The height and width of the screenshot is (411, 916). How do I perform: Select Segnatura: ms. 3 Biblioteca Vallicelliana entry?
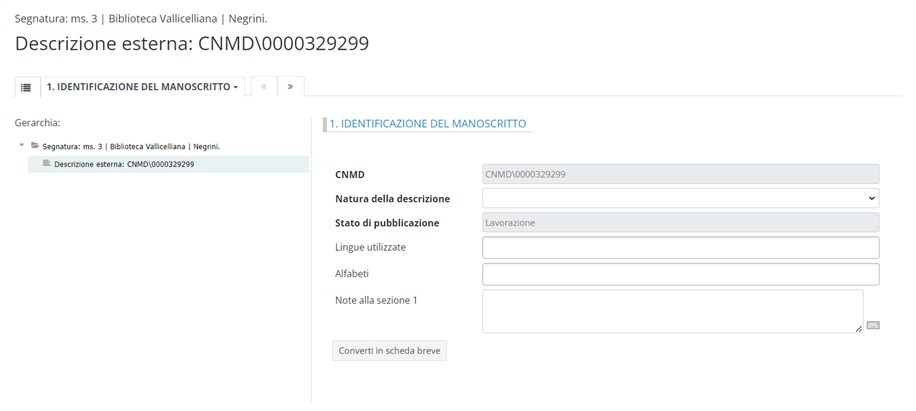(x=131, y=146)
